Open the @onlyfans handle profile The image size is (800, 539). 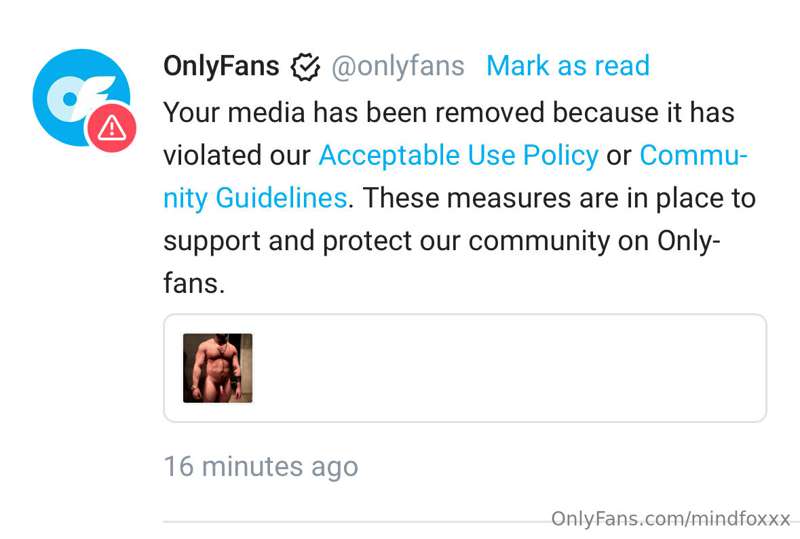398,66
